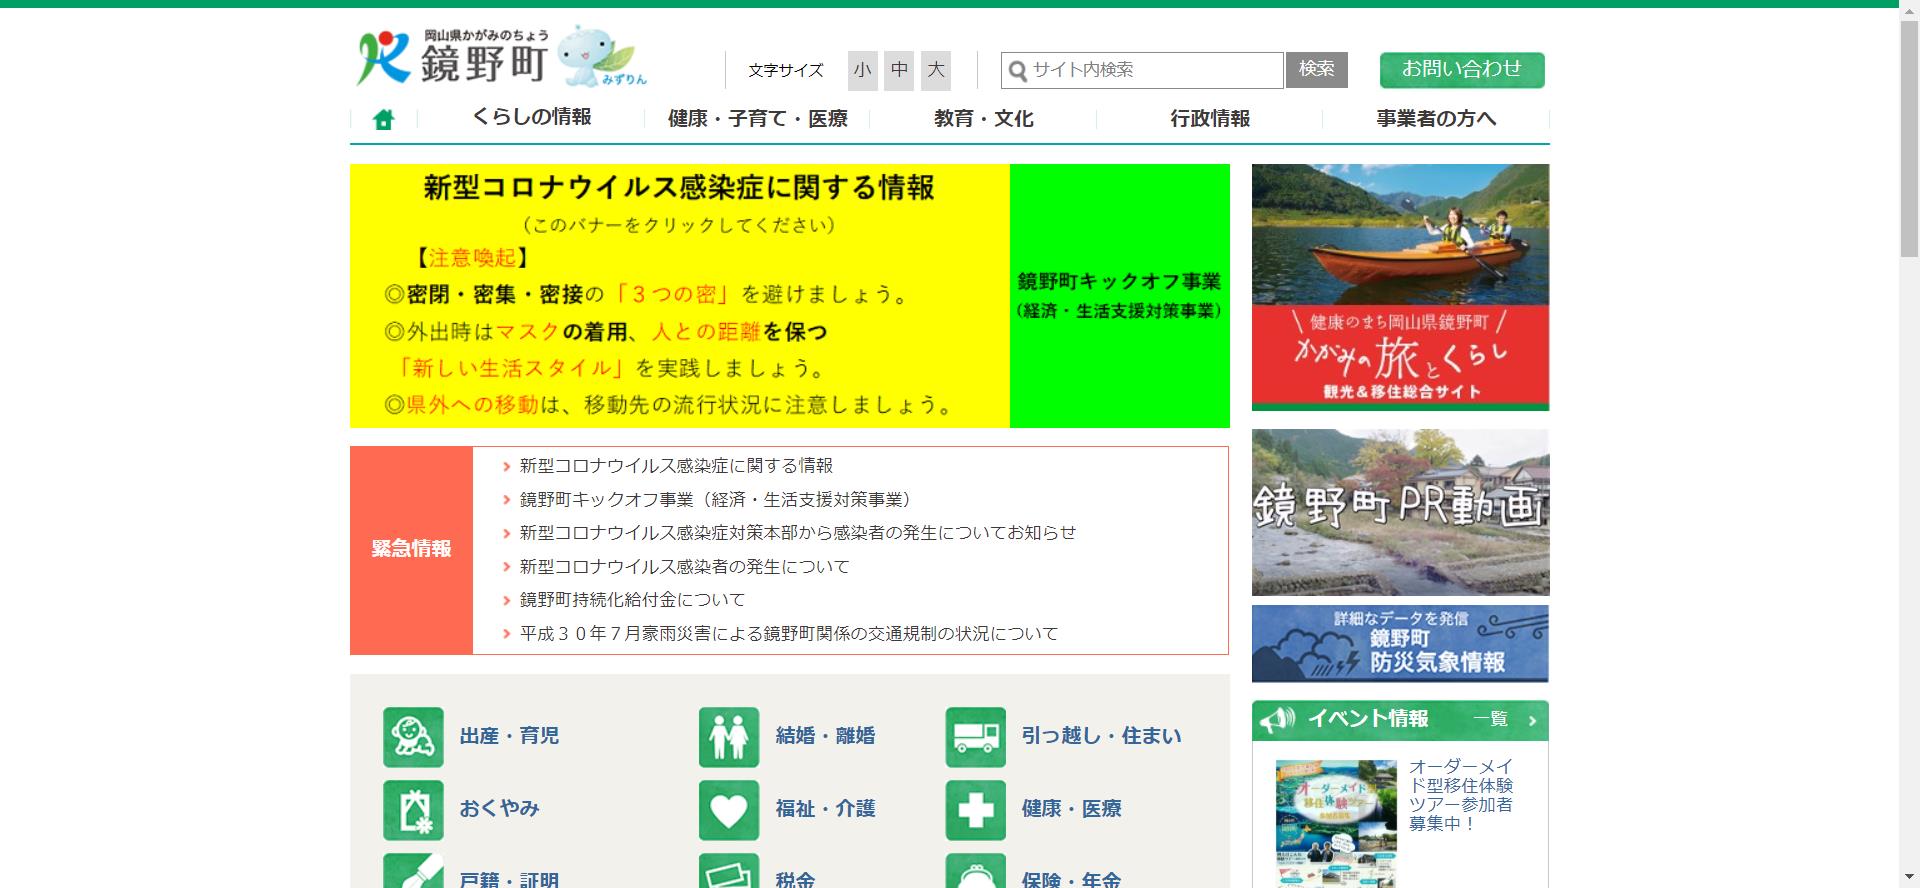The image size is (1920, 888).
Task: Open the イベント情報 megaphone icon
Action: point(1277,719)
